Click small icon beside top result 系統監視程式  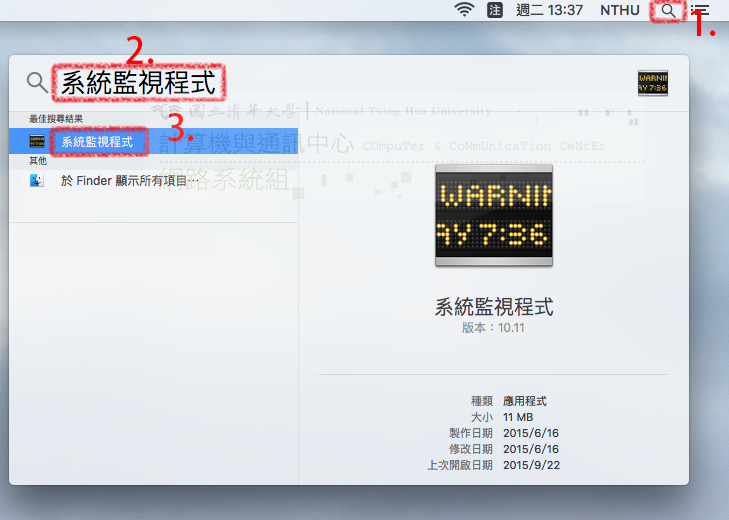point(37,142)
